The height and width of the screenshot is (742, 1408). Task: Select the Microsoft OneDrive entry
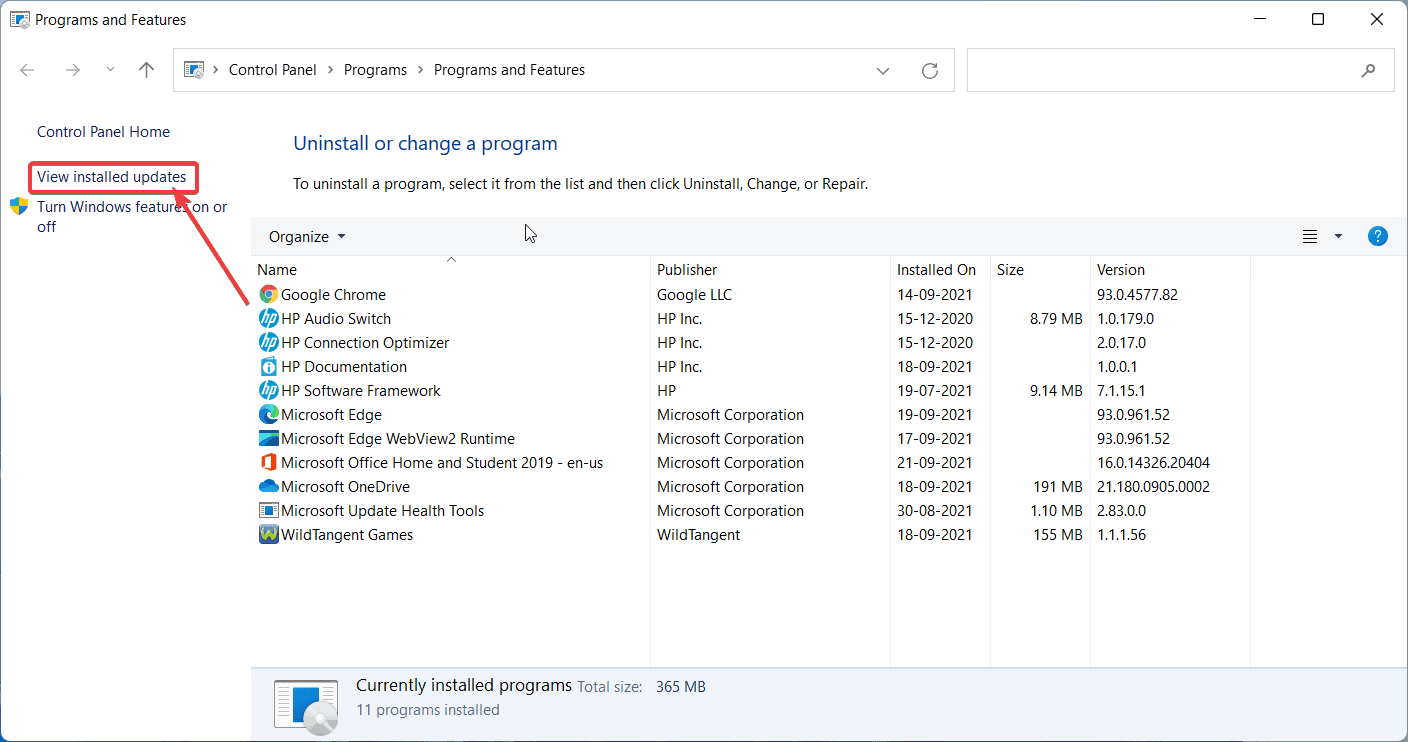pyautogui.click(x=346, y=486)
